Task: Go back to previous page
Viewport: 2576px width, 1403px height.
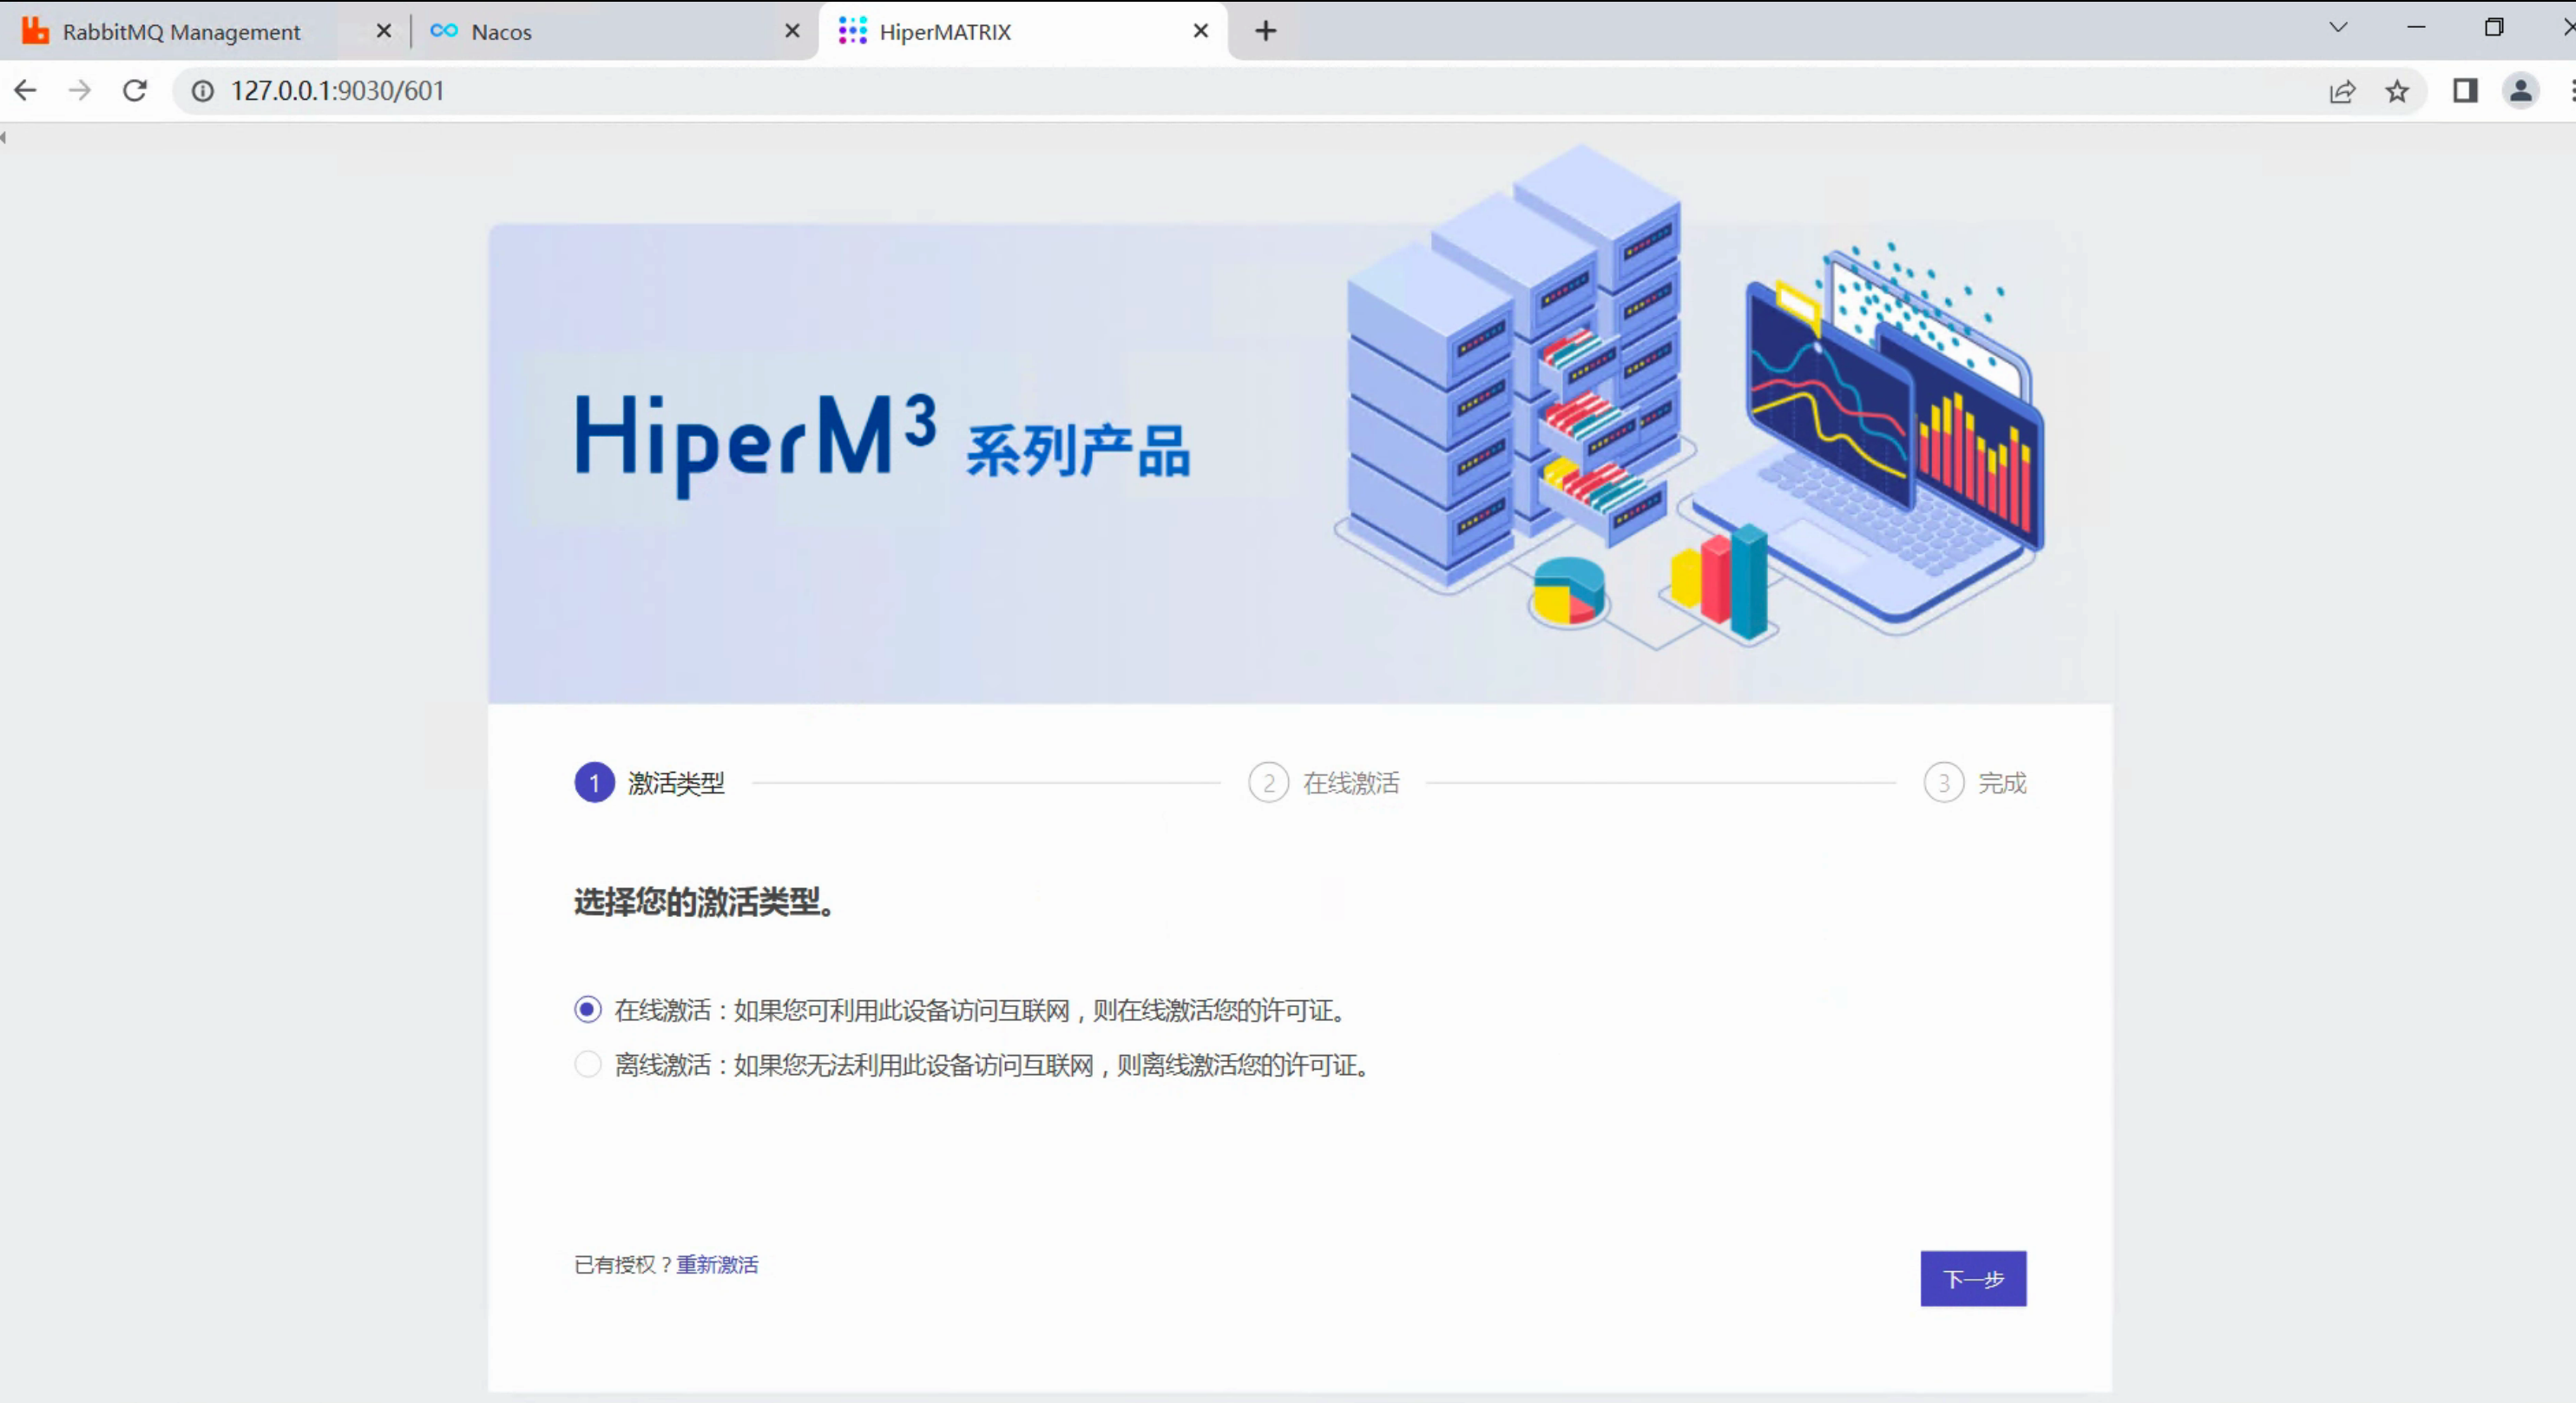Action: [x=26, y=91]
